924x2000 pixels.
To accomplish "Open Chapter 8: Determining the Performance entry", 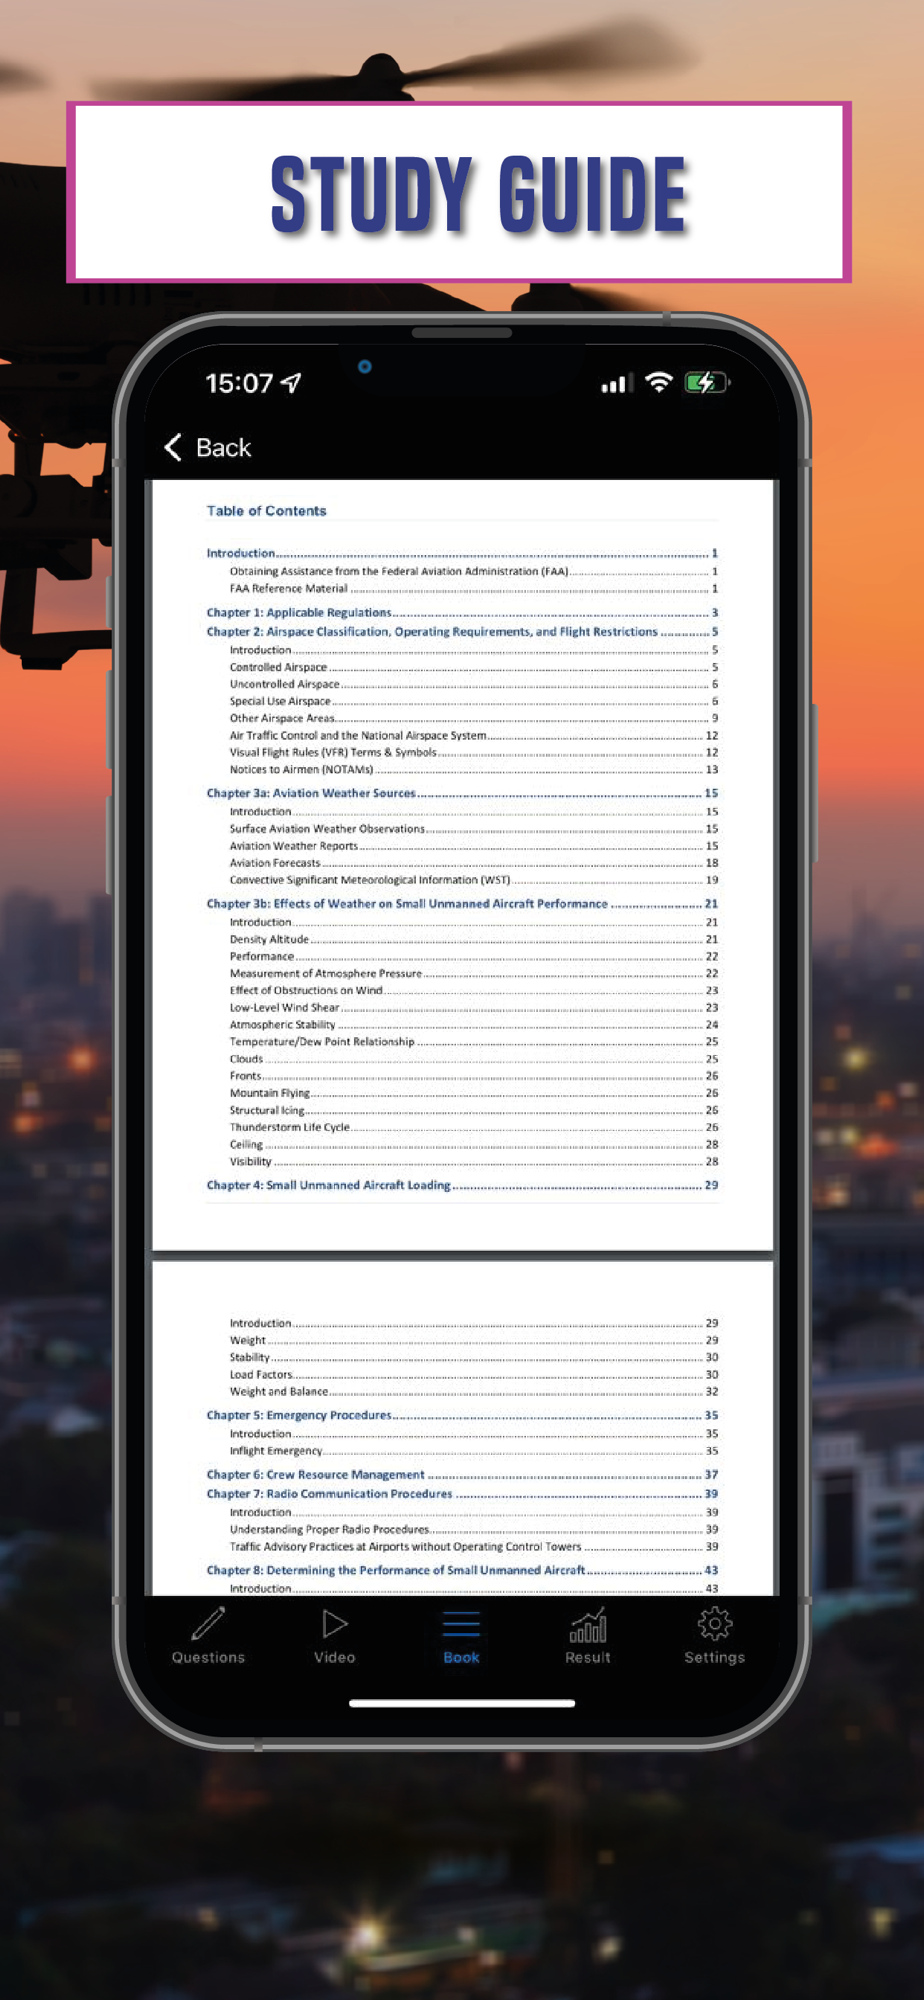I will tap(462, 1570).
